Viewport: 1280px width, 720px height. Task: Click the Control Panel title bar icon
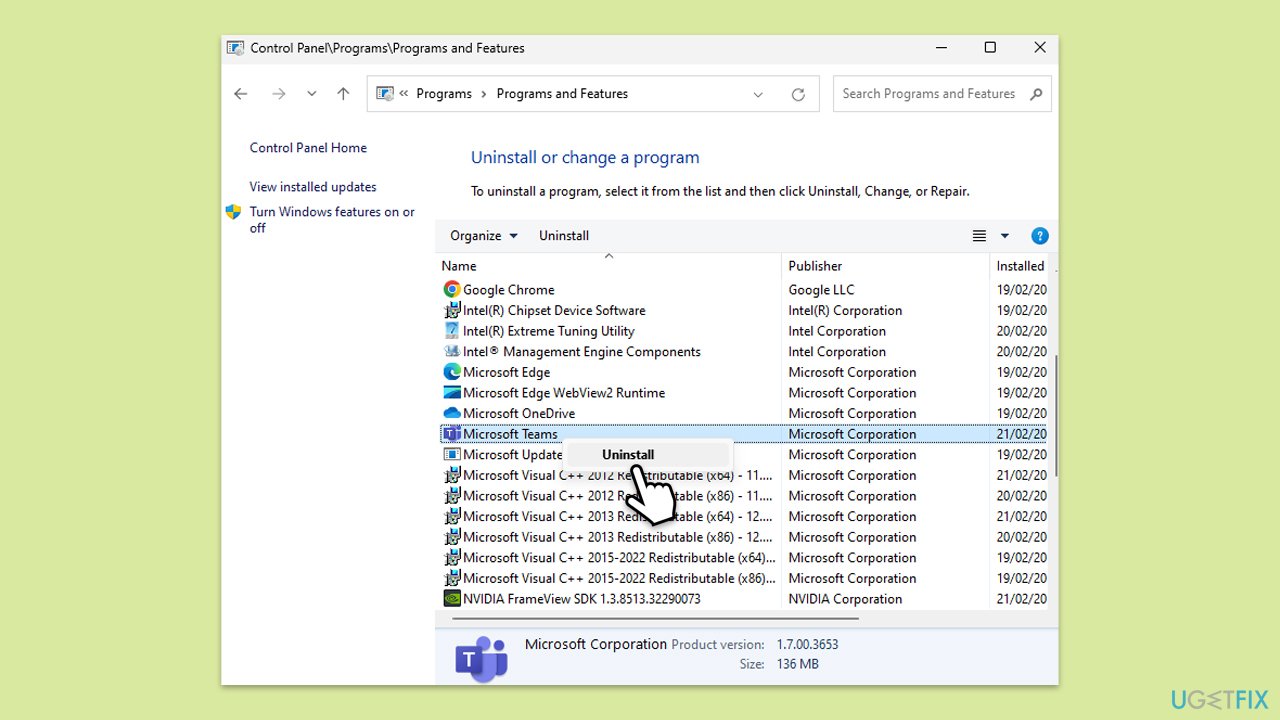coord(236,48)
